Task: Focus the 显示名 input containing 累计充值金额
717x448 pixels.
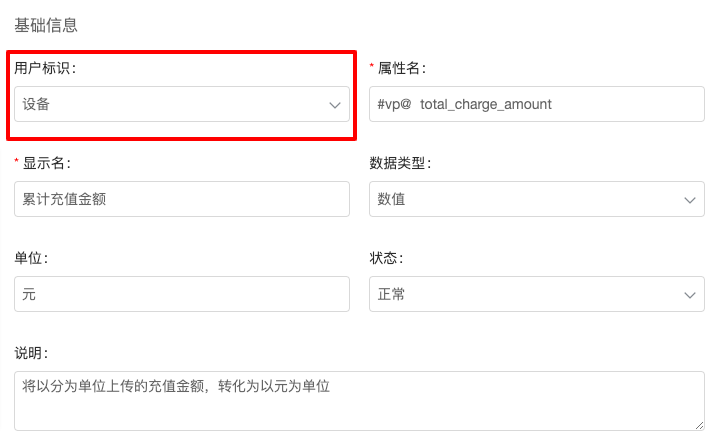Action: pyautogui.click(x=182, y=199)
